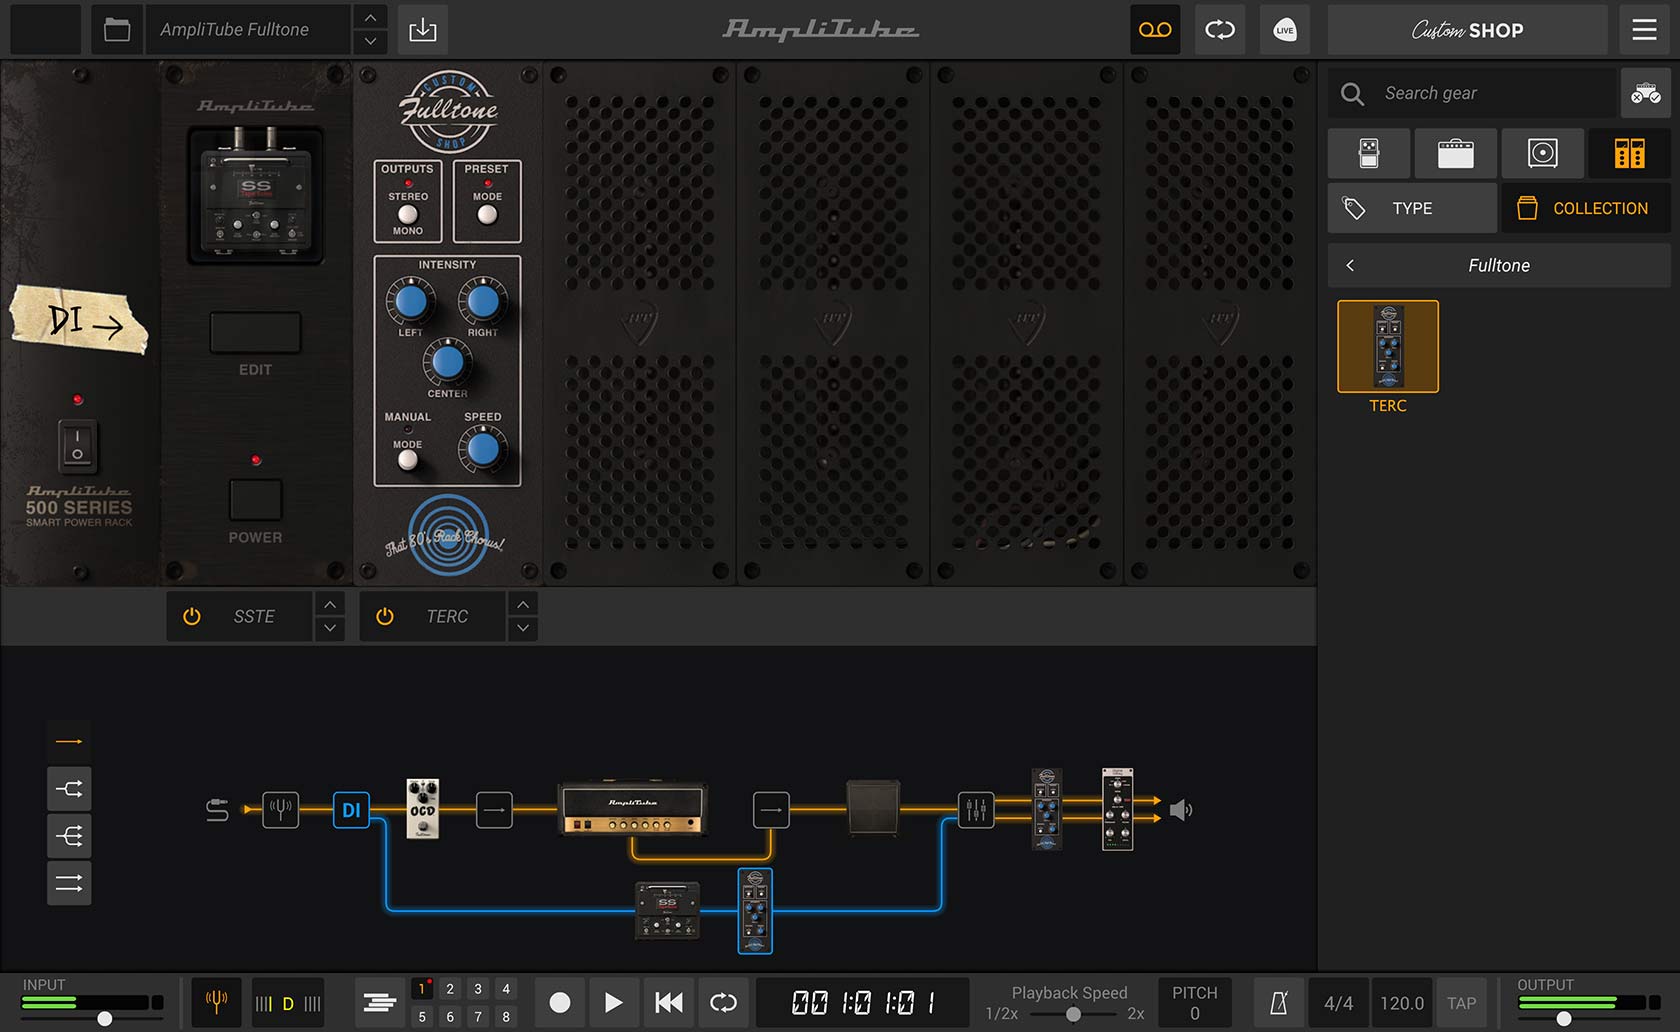1680x1032 pixels.
Task: Click the gear settings icon beside search
Action: 1646,94
